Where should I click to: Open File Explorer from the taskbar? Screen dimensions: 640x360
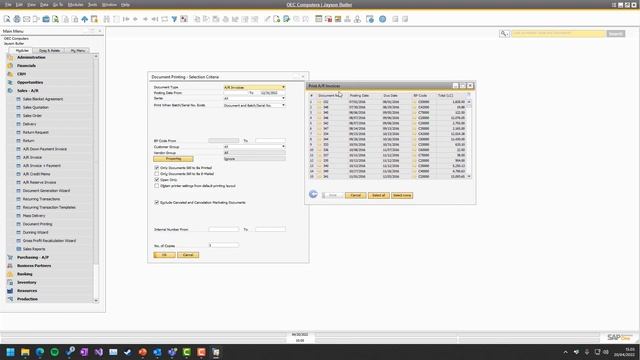tap(25, 352)
